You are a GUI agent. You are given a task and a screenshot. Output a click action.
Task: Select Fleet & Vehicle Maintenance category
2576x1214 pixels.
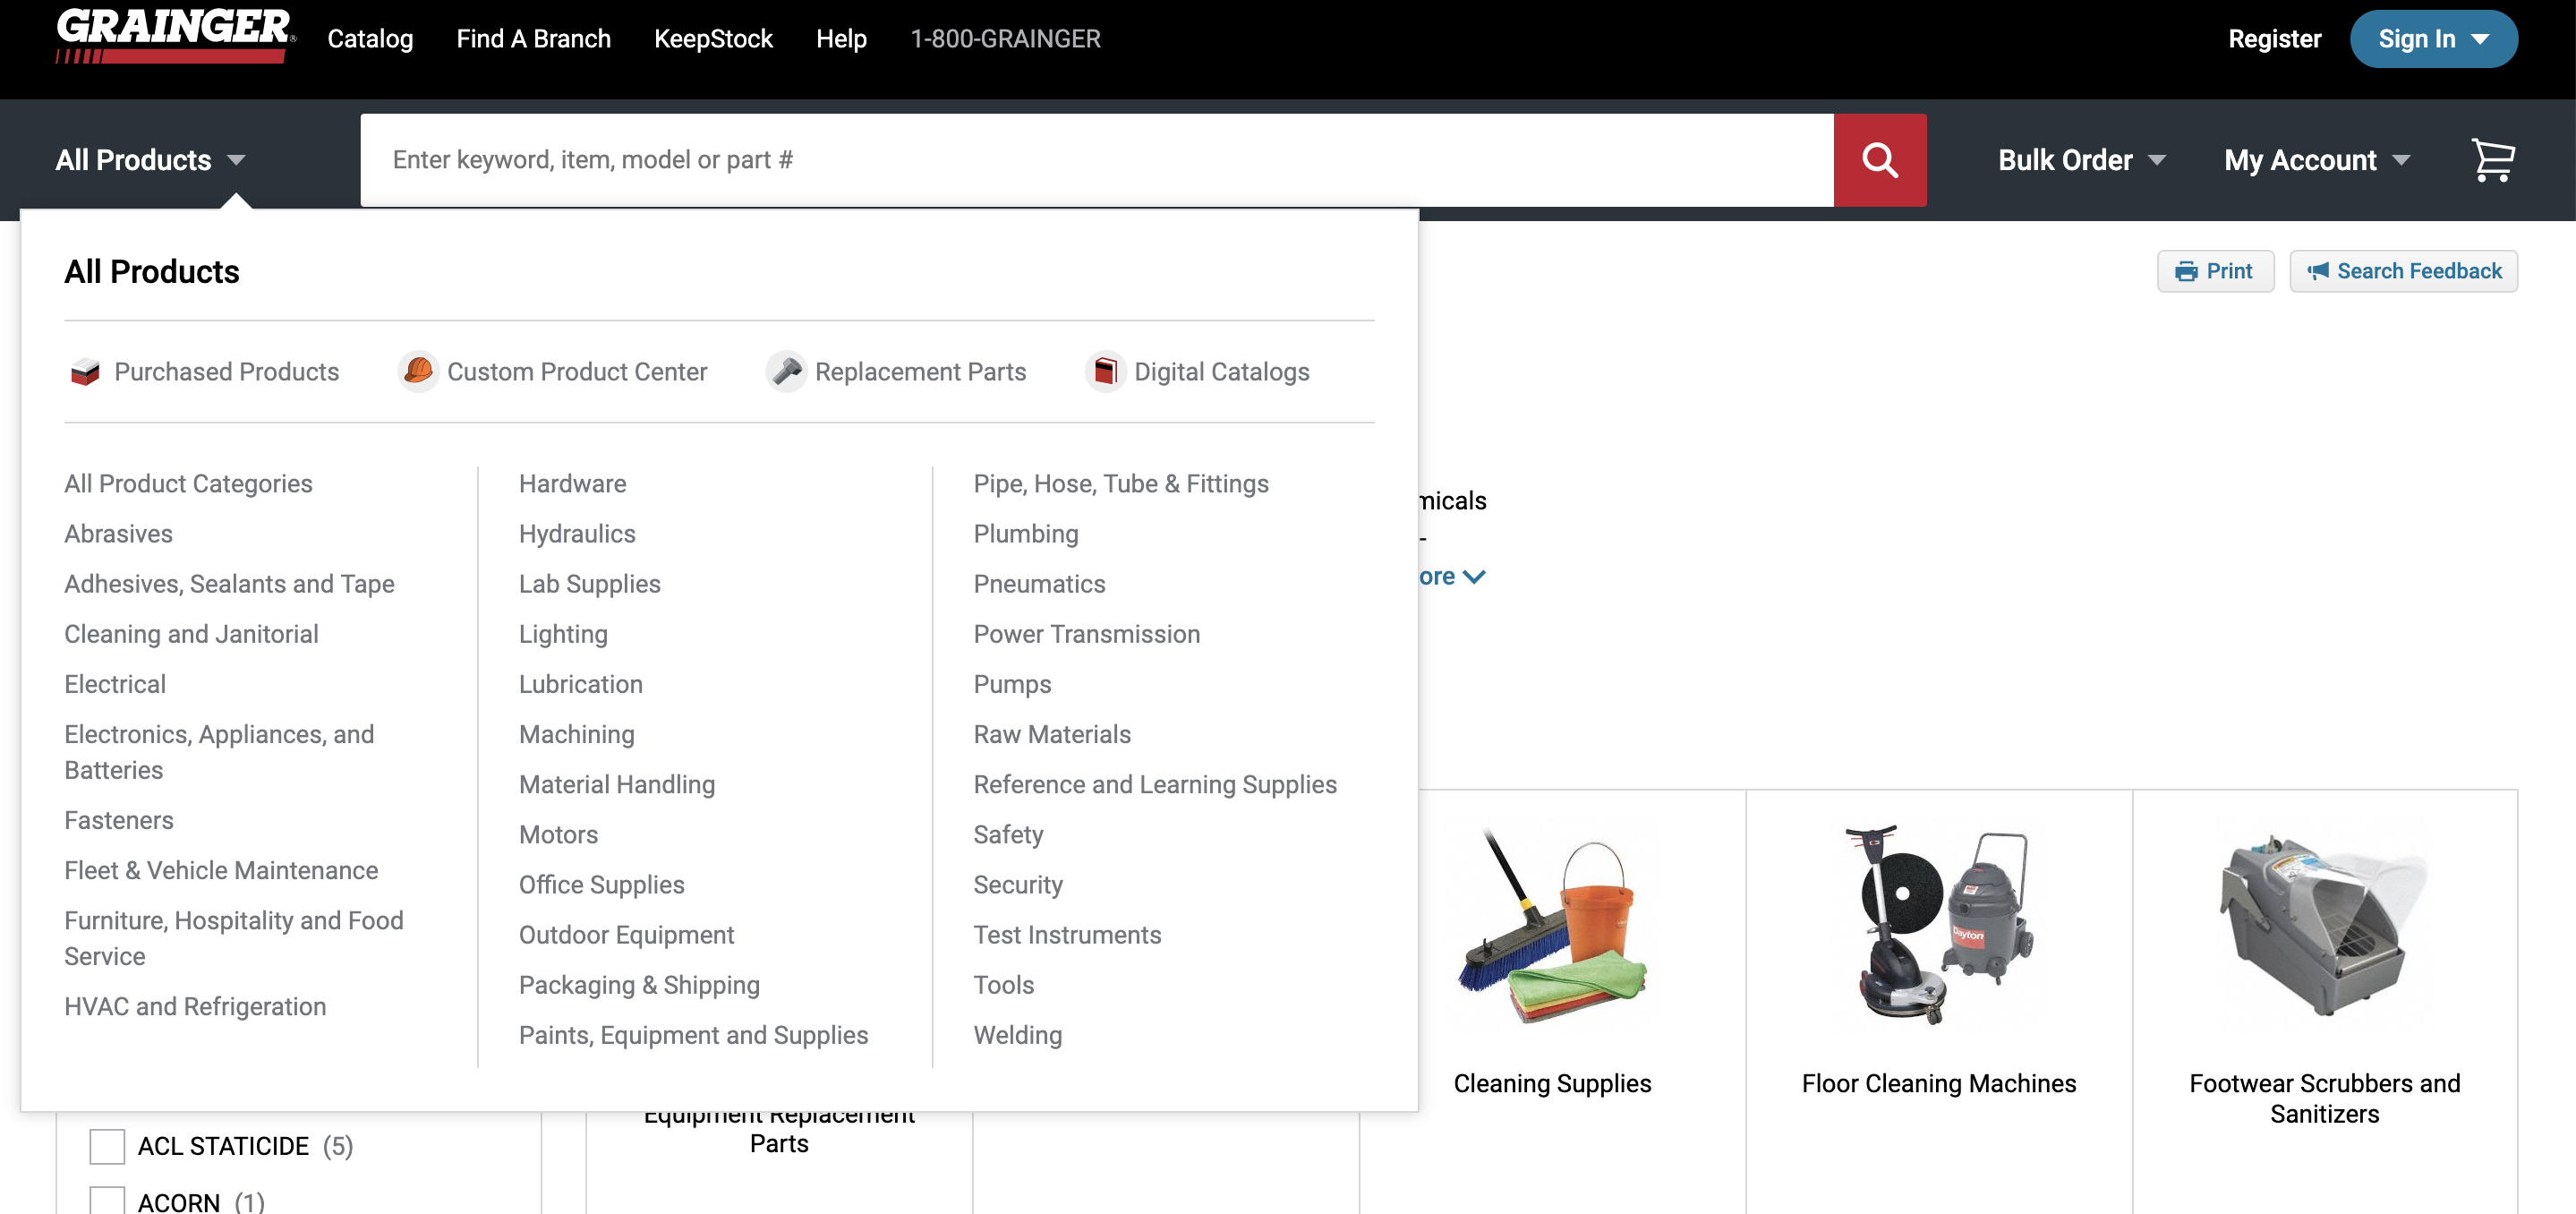point(221,870)
